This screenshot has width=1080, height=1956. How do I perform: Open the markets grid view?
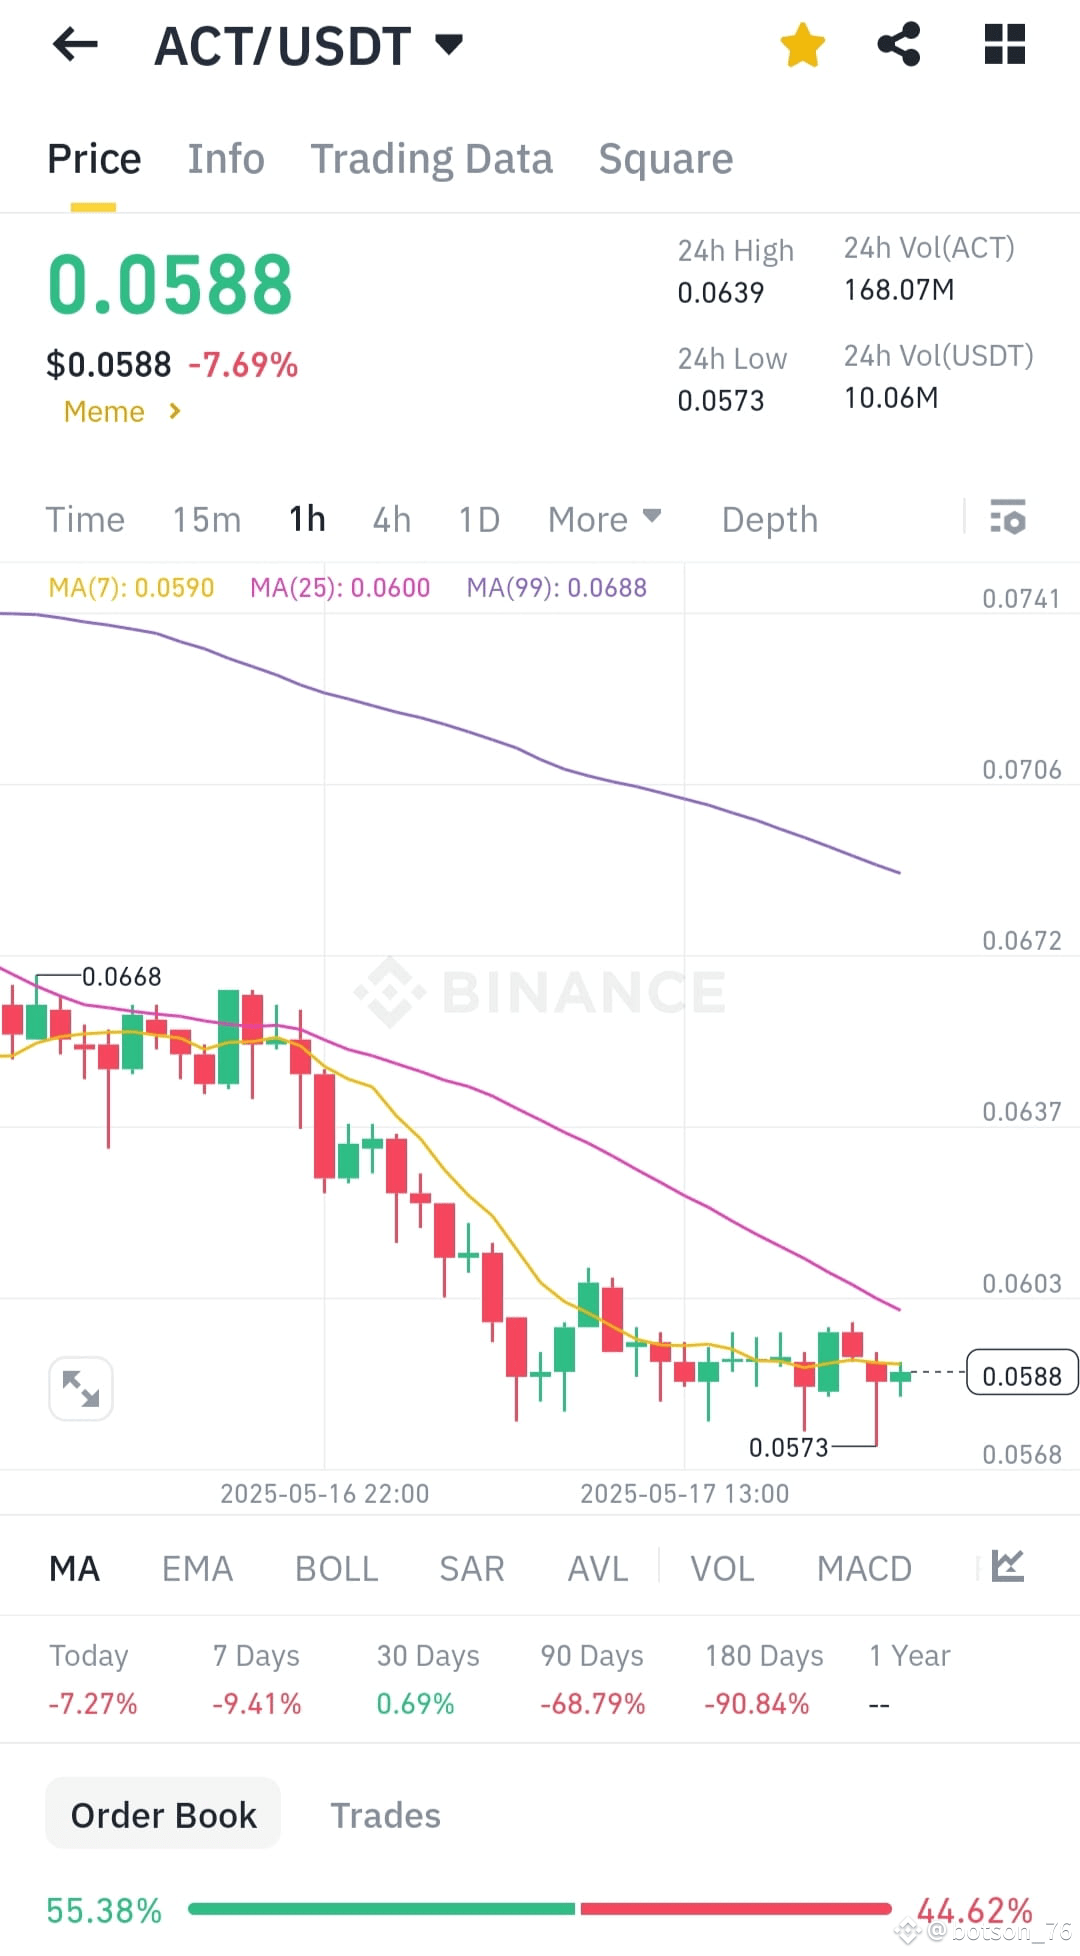(x=1003, y=44)
